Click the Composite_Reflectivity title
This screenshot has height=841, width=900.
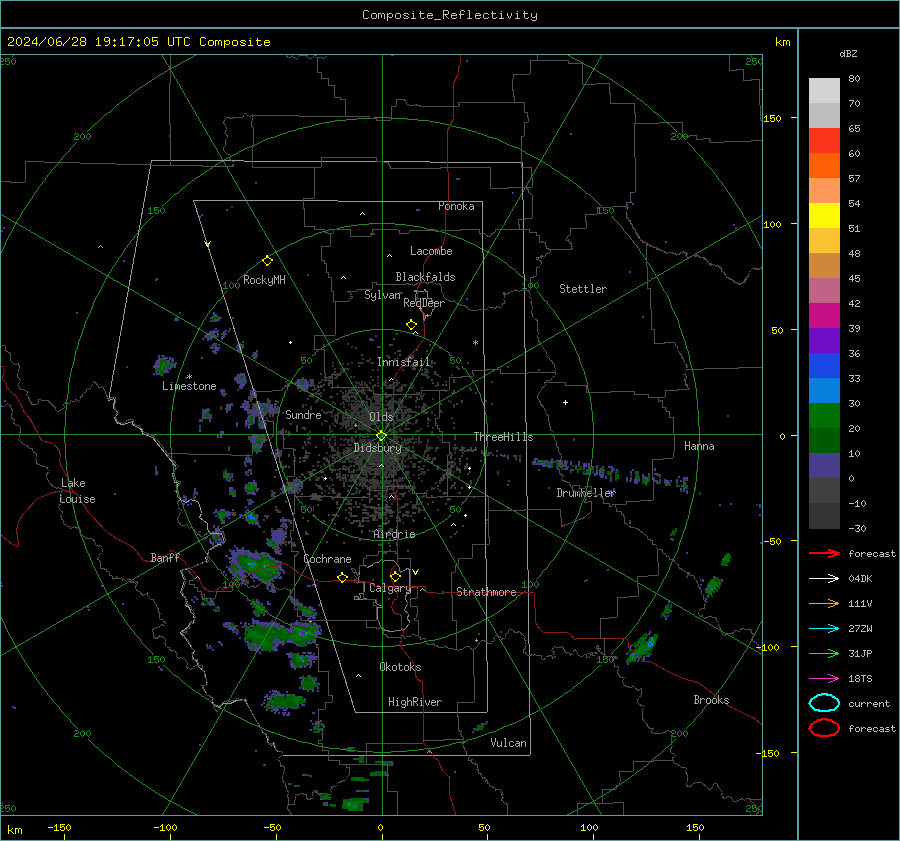tap(450, 15)
